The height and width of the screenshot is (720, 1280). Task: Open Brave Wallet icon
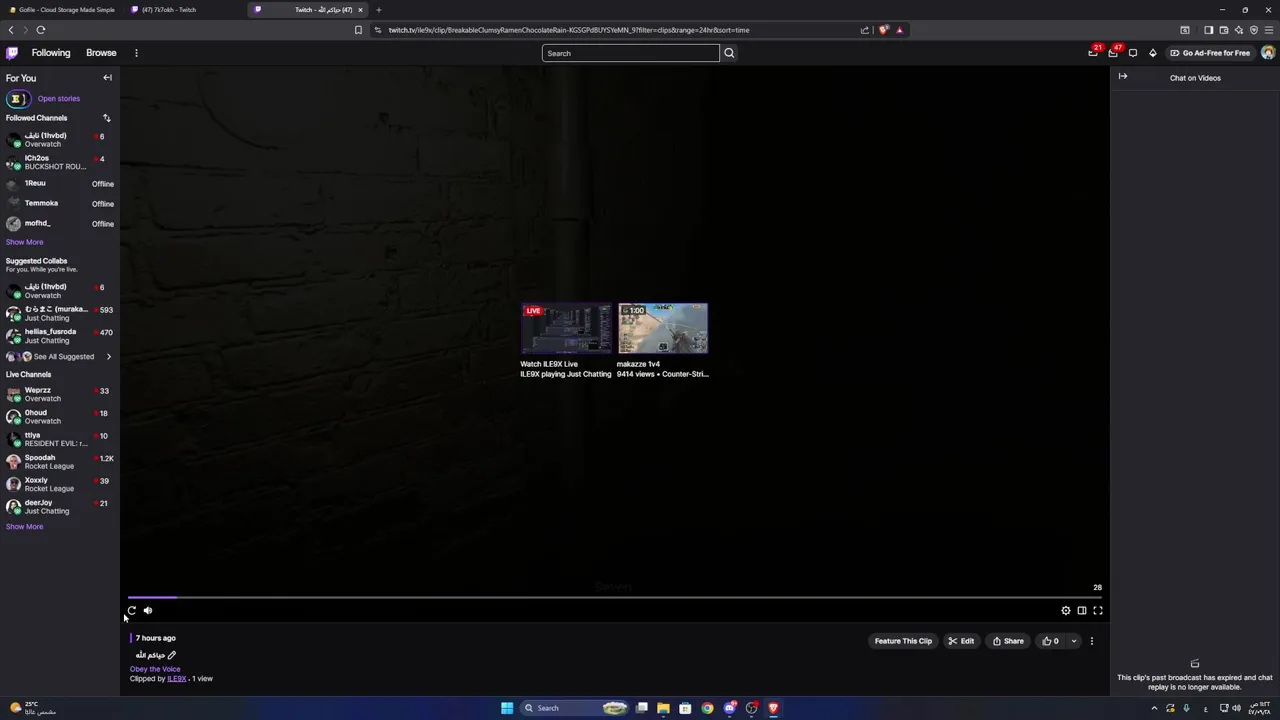[1223, 30]
